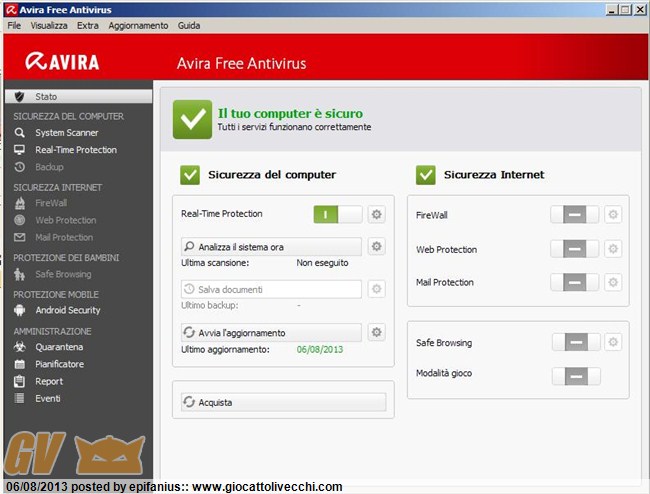Toggle the Real-Time Protection switch
This screenshot has width=650, height=494.
point(337,214)
